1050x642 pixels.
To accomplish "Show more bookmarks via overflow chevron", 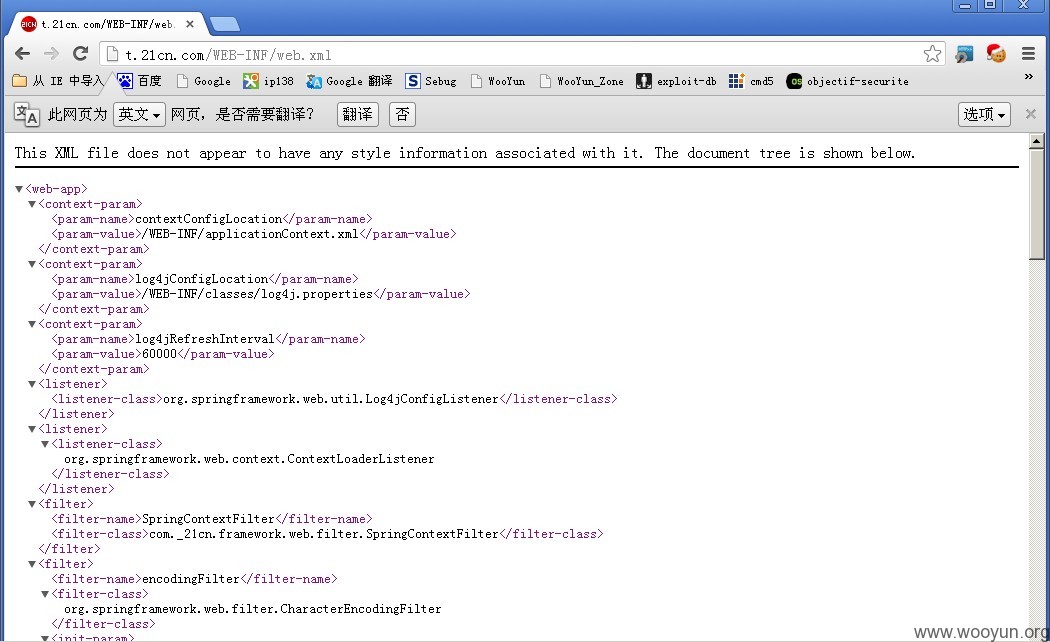I will point(1029,77).
